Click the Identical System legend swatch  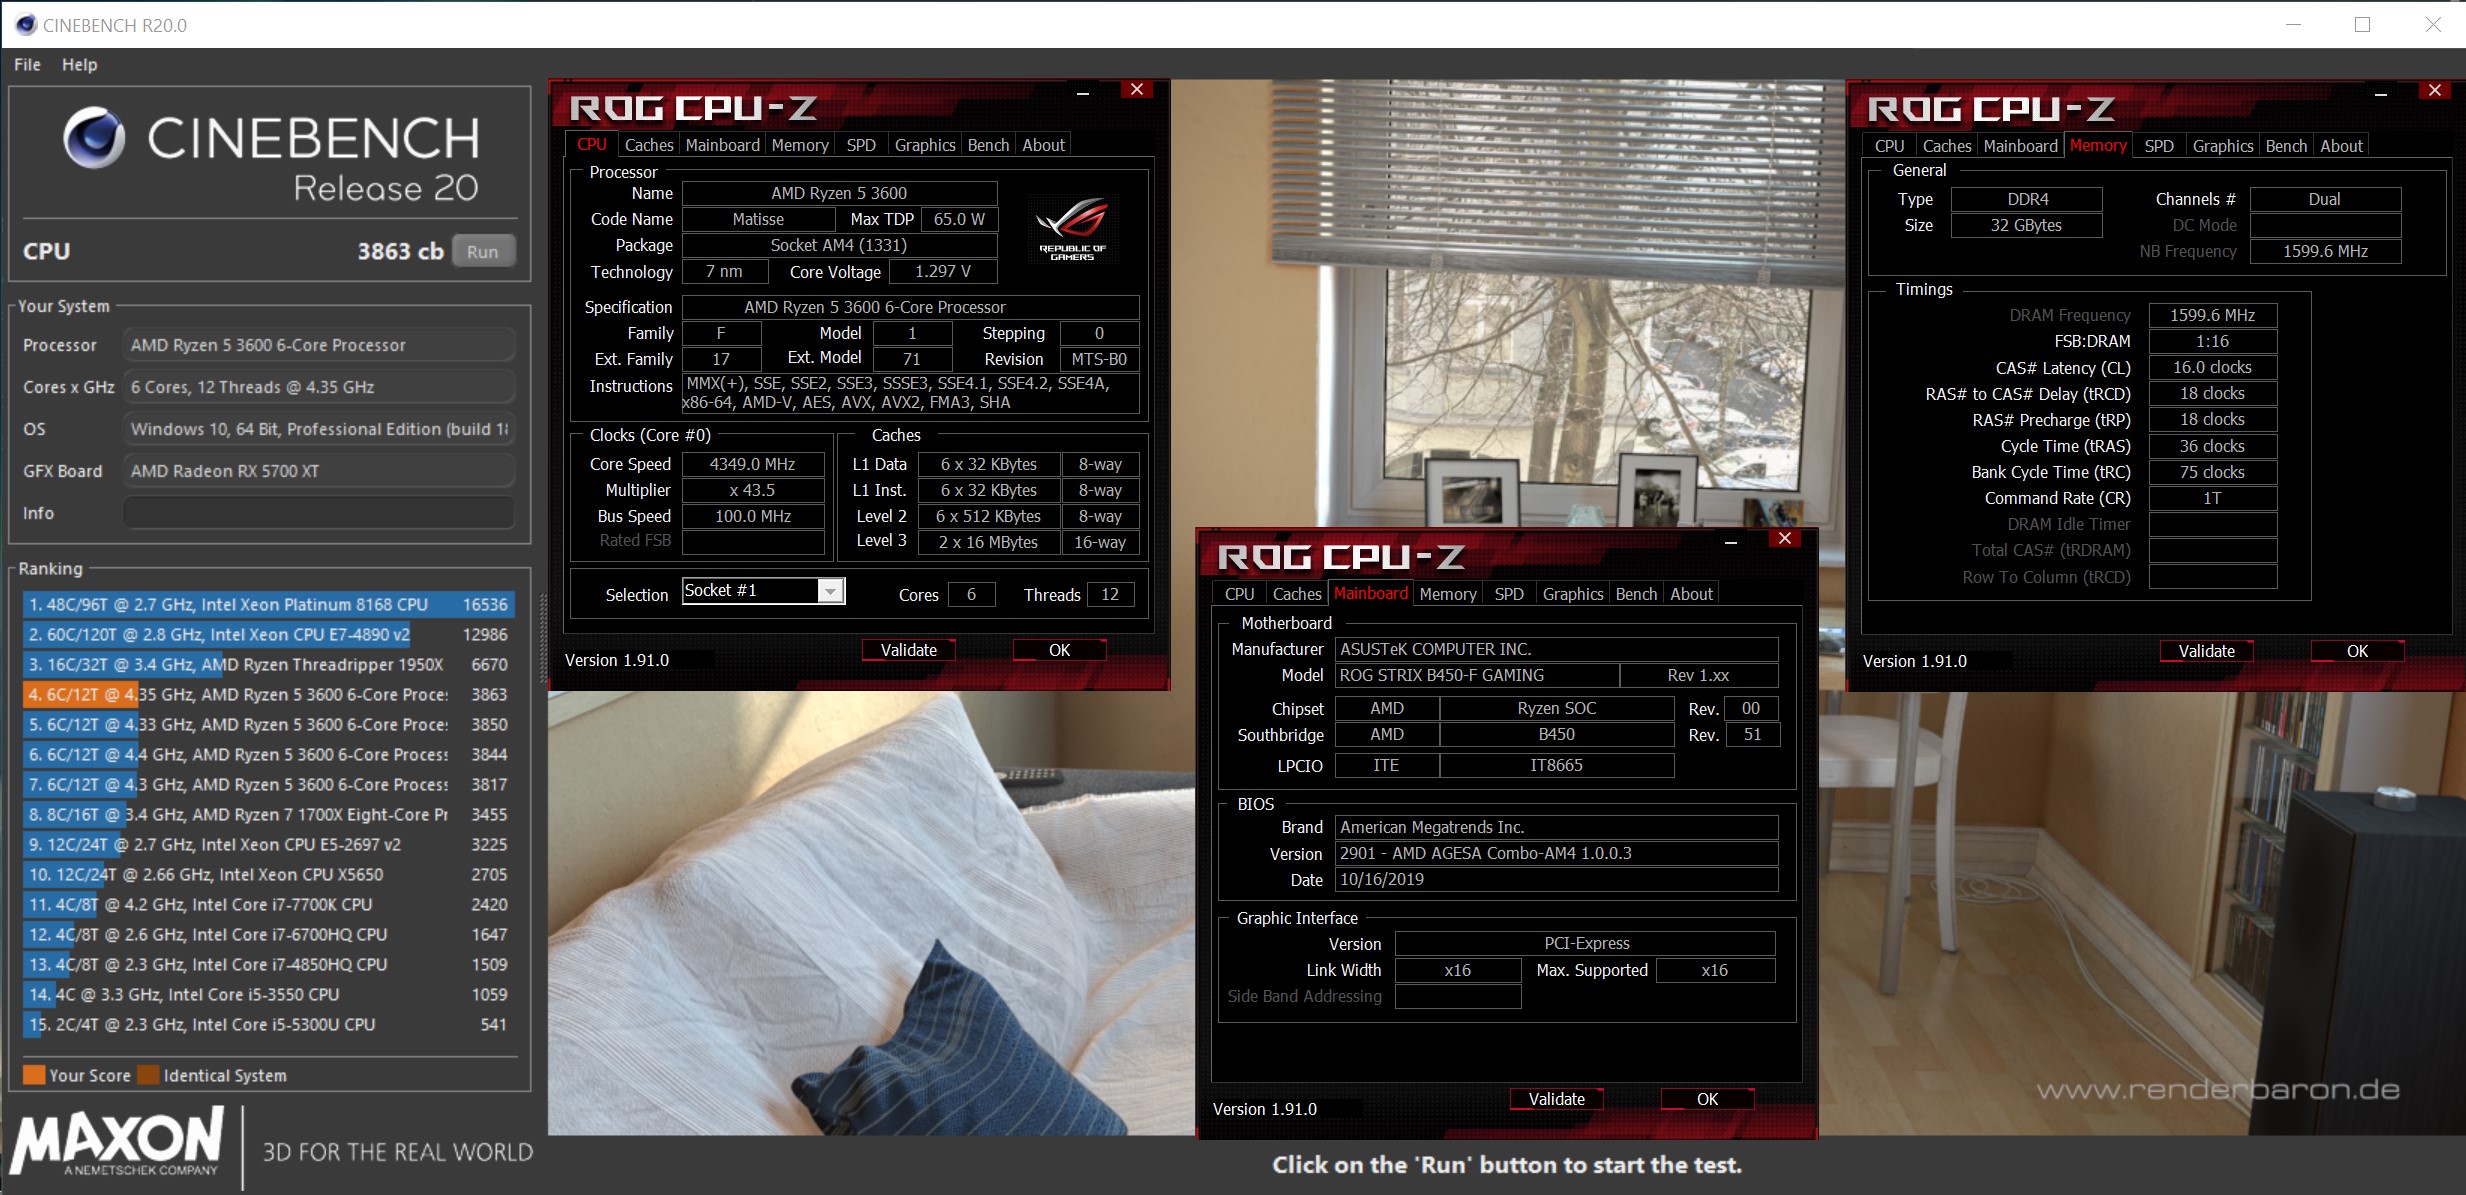click(x=148, y=1075)
